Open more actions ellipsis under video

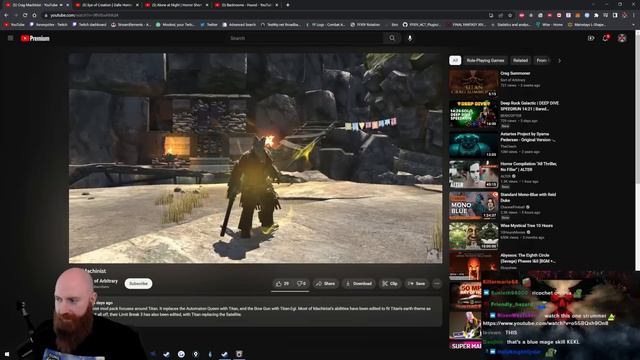437,283
